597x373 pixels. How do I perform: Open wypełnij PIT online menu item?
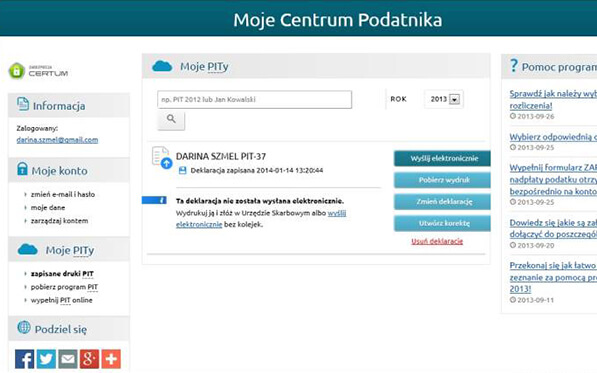click(x=61, y=300)
